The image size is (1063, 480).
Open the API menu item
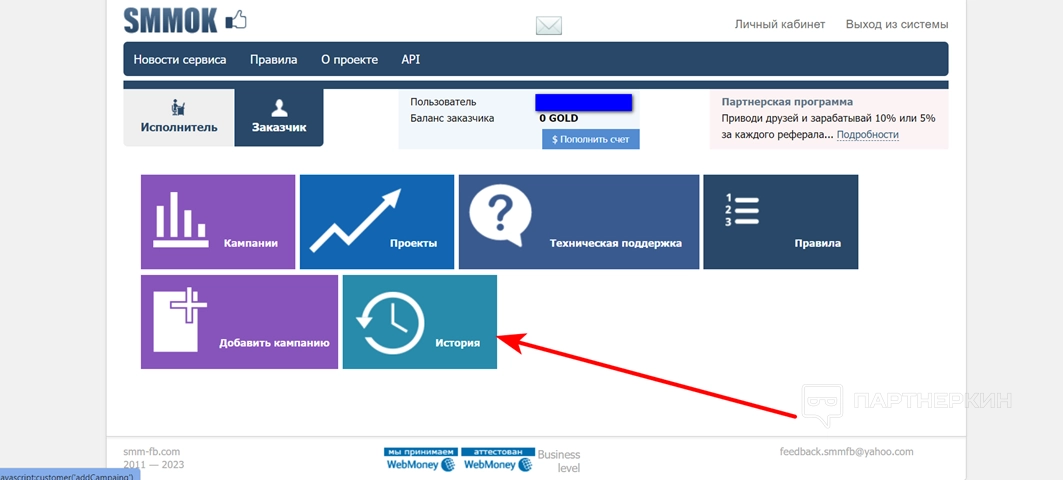pyautogui.click(x=411, y=60)
